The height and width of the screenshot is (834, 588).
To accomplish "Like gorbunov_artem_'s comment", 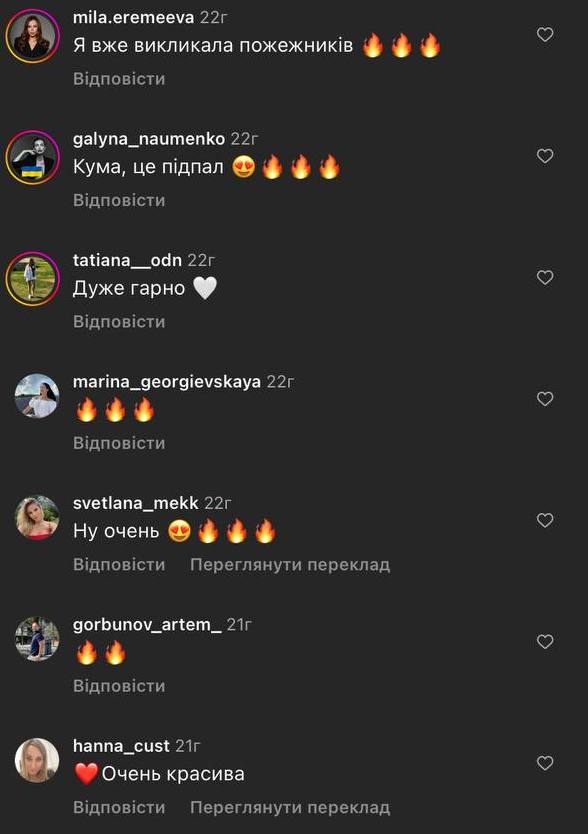I will click(x=545, y=641).
